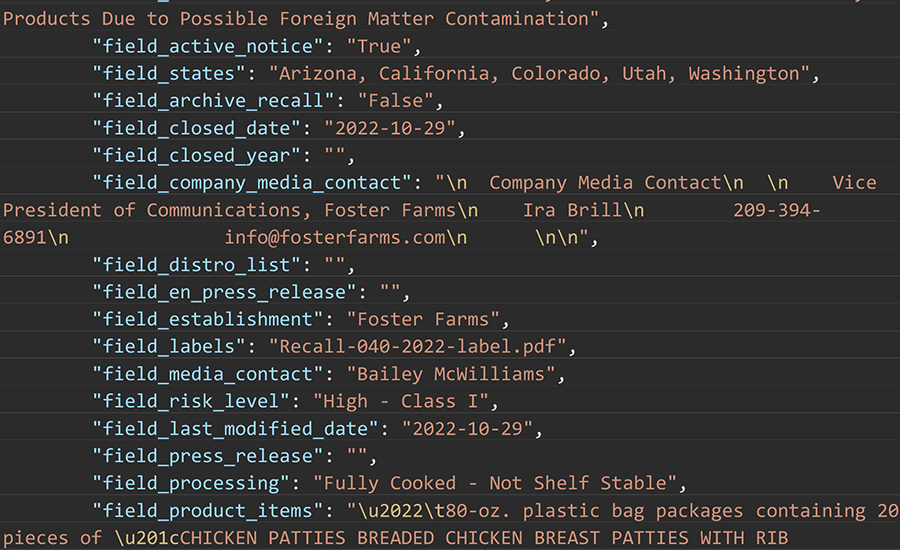This screenshot has height=550, width=900.
Task: Click the word "Colorado," in states
Action: coord(560,73)
